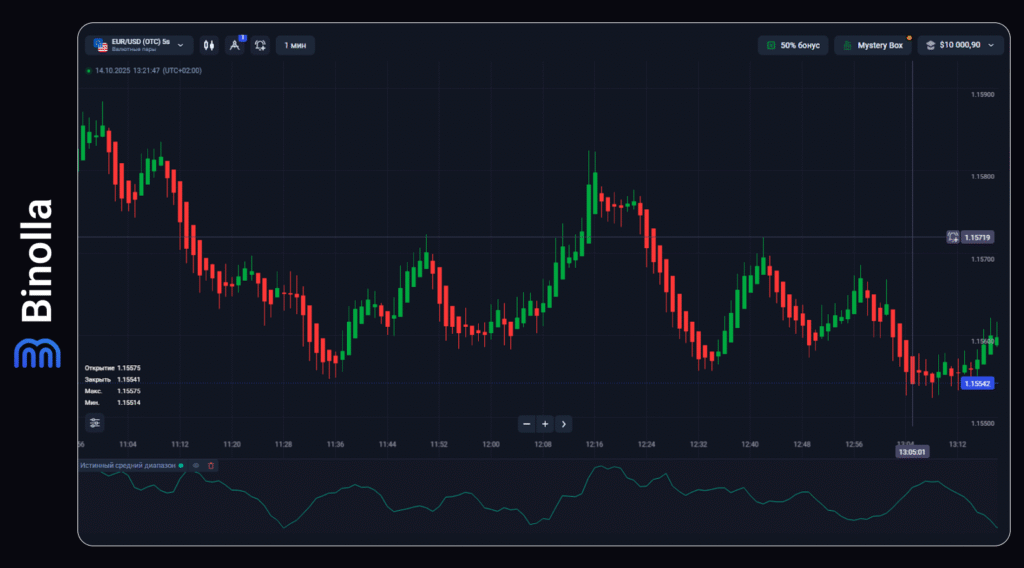Screen dimensions: 1024x568
Task: Click the 50% бонус button
Action: pos(792,45)
